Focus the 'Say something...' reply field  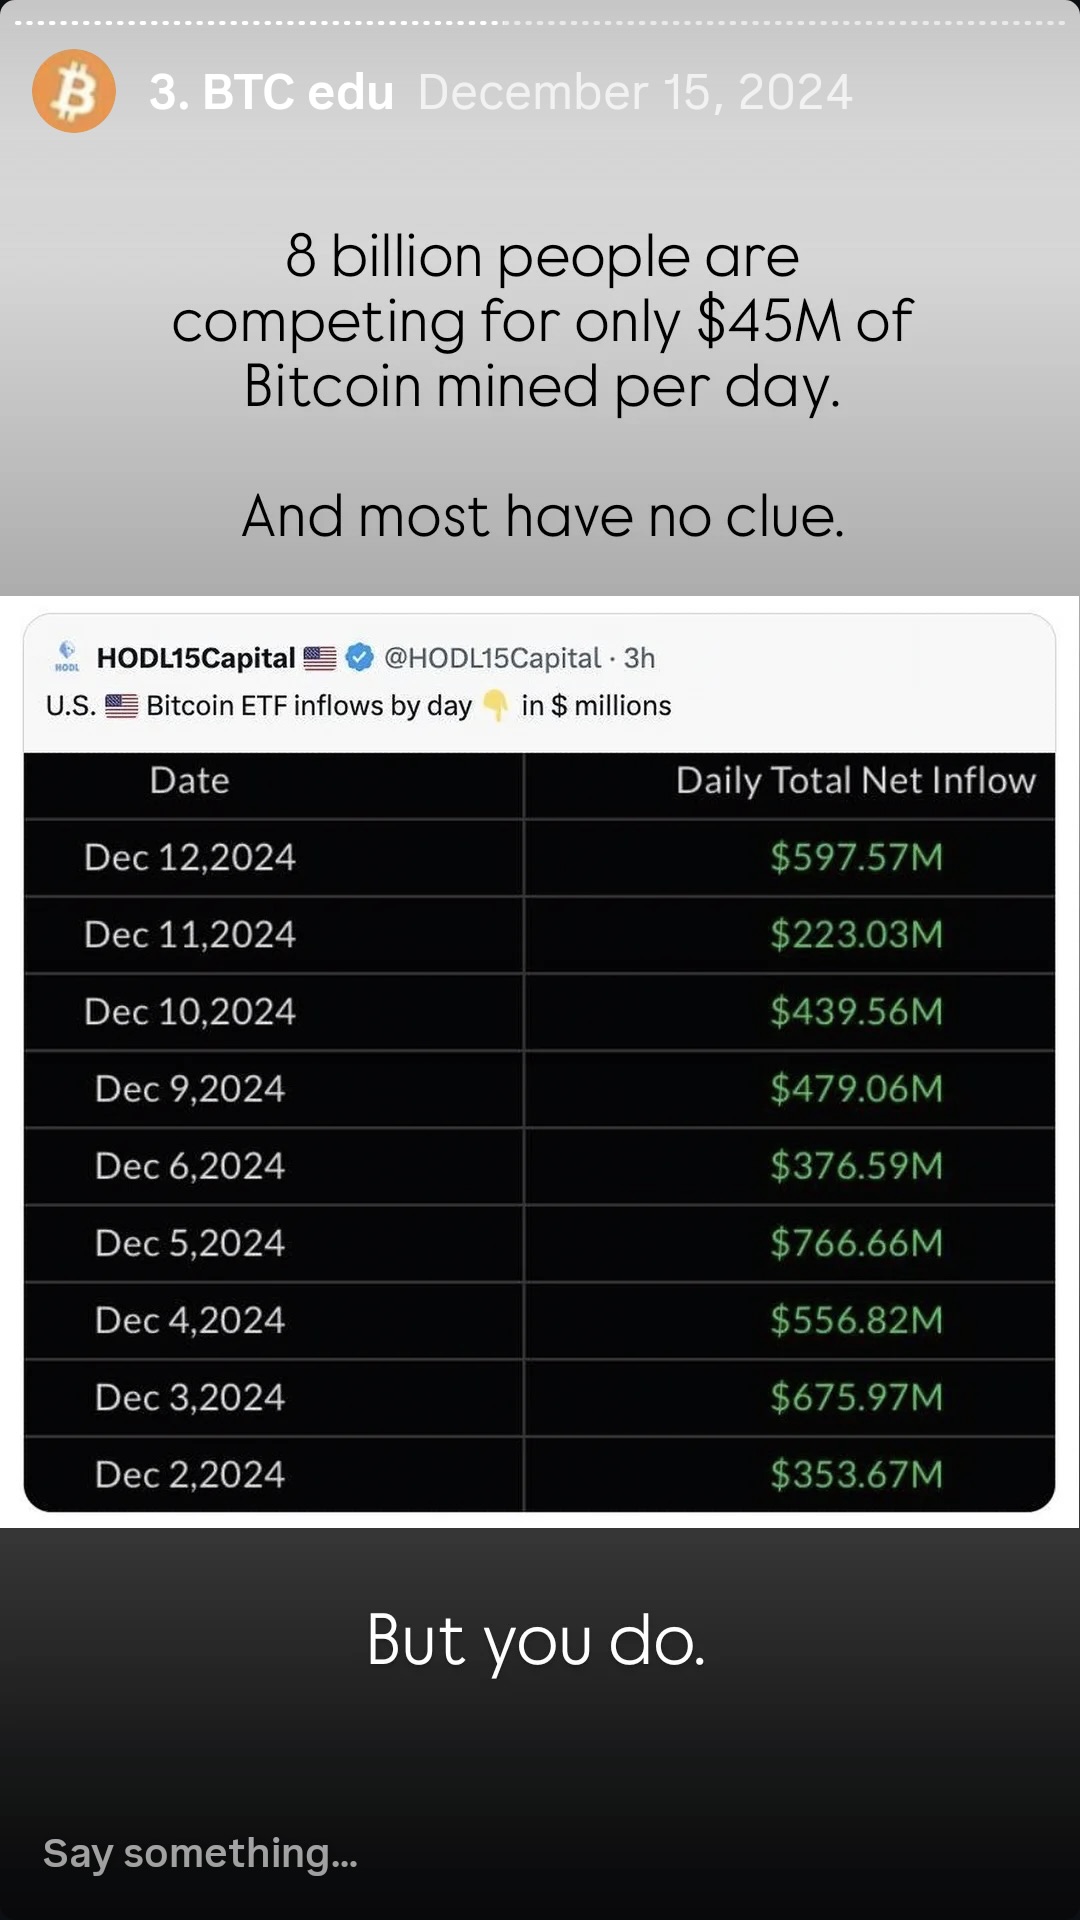pyautogui.click(x=200, y=1853)
